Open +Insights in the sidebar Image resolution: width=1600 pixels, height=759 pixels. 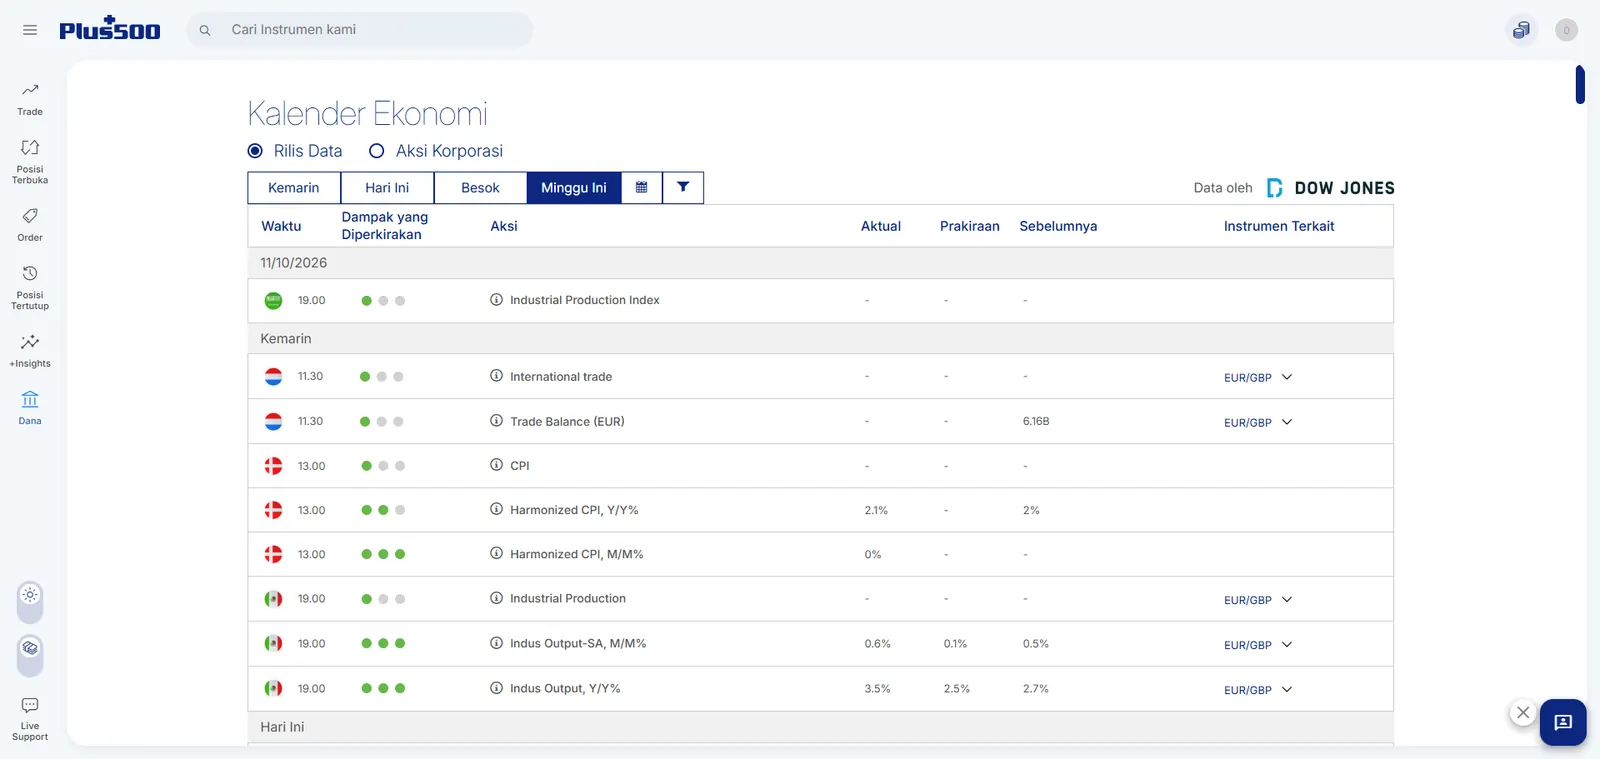30,351
